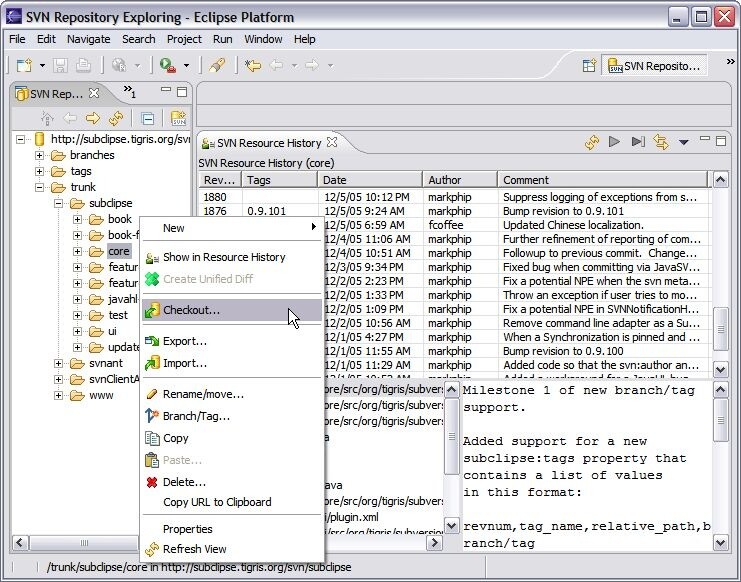This screenshot has width=741, height=582.
Task: Open the Project menu
Action: coord(184,39)
